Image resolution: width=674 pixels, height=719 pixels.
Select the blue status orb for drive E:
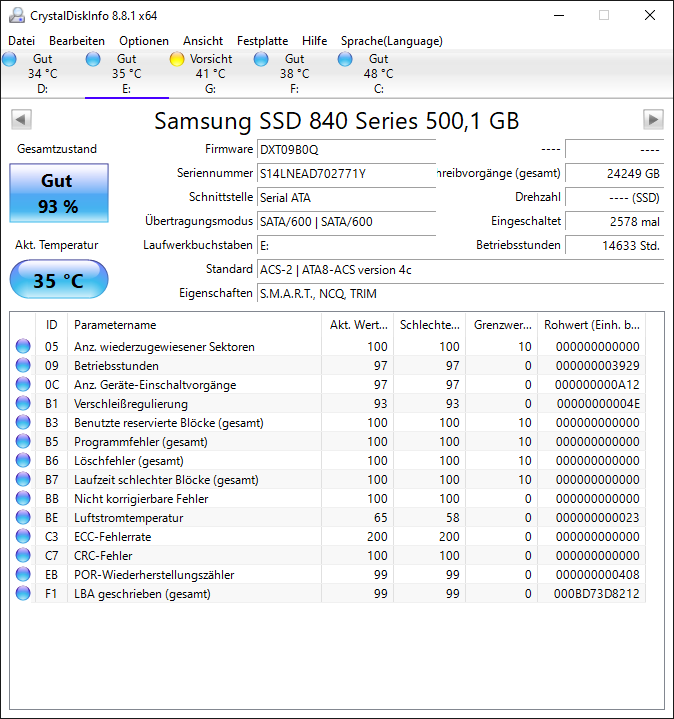pos(93,59)
